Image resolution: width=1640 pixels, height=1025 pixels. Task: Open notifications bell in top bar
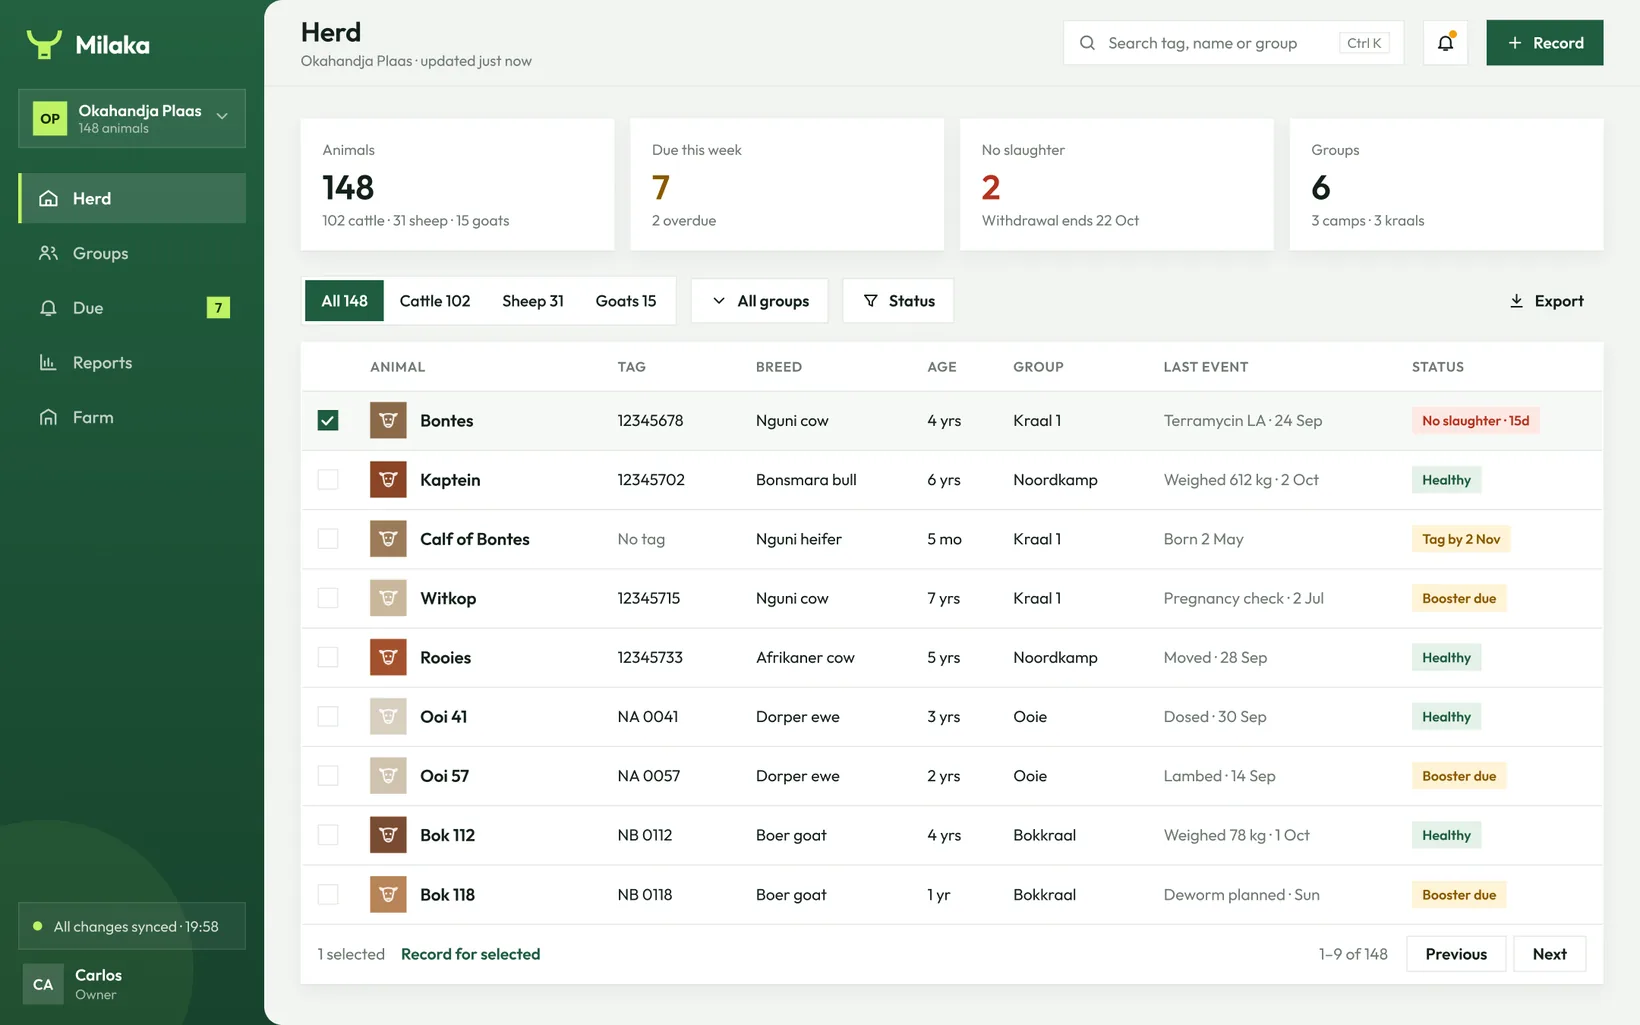point(1445,43)
